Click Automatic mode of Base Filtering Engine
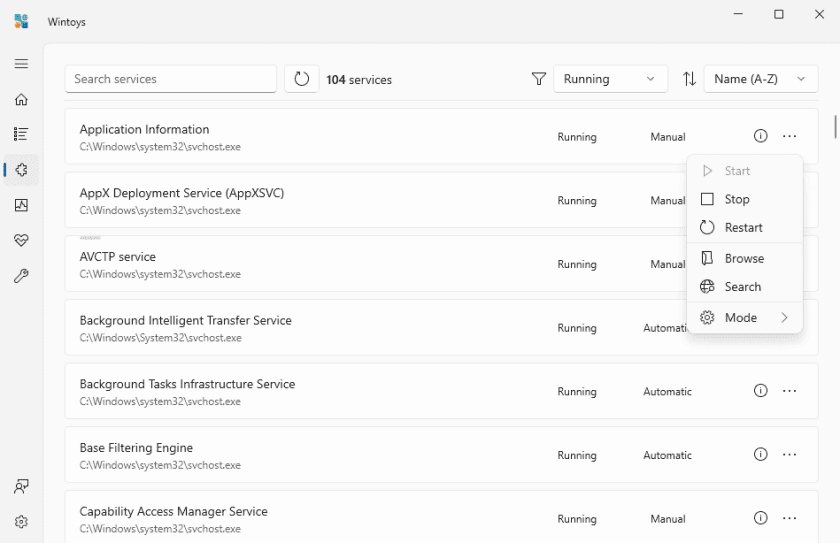Viewport: 840px width, 543px height. (x=668, y=455)
